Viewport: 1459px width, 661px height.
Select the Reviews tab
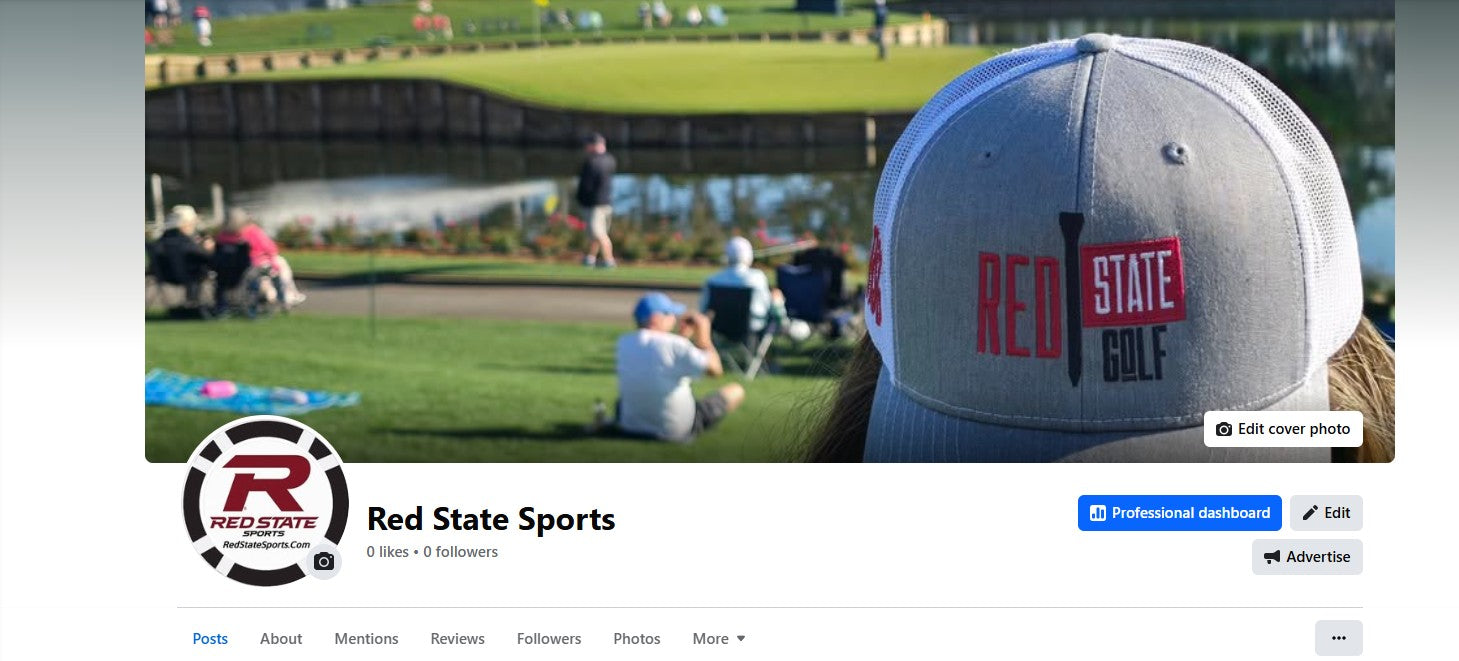point(458,639)
